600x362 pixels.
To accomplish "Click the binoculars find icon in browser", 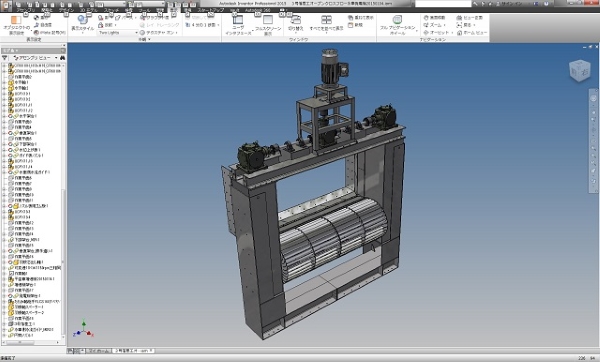I will click(x=62, y=58).
